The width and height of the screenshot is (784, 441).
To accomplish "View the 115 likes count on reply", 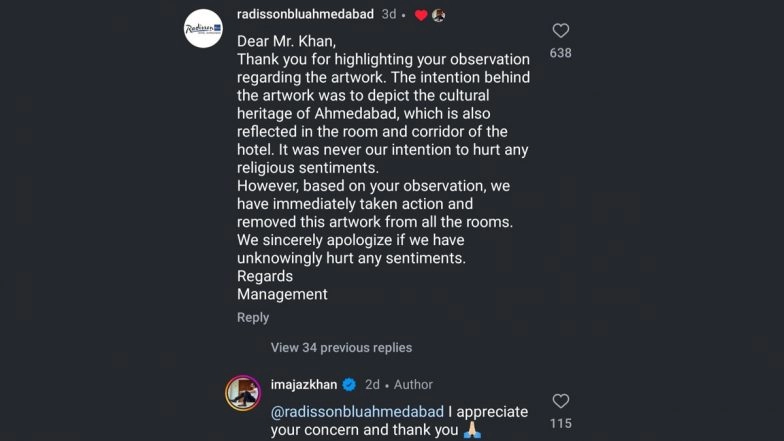I will pyautogui.click(x=561, y=424).
